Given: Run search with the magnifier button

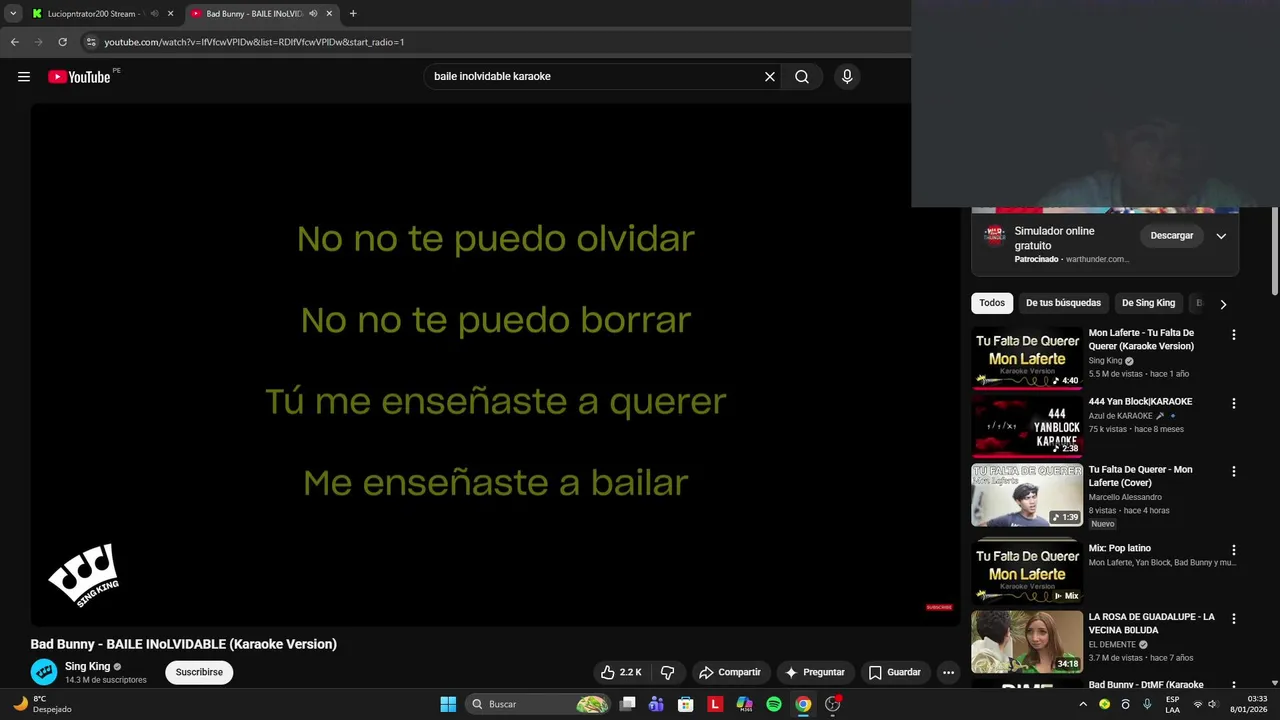Looking at the screenshot, I should [802, 77].
